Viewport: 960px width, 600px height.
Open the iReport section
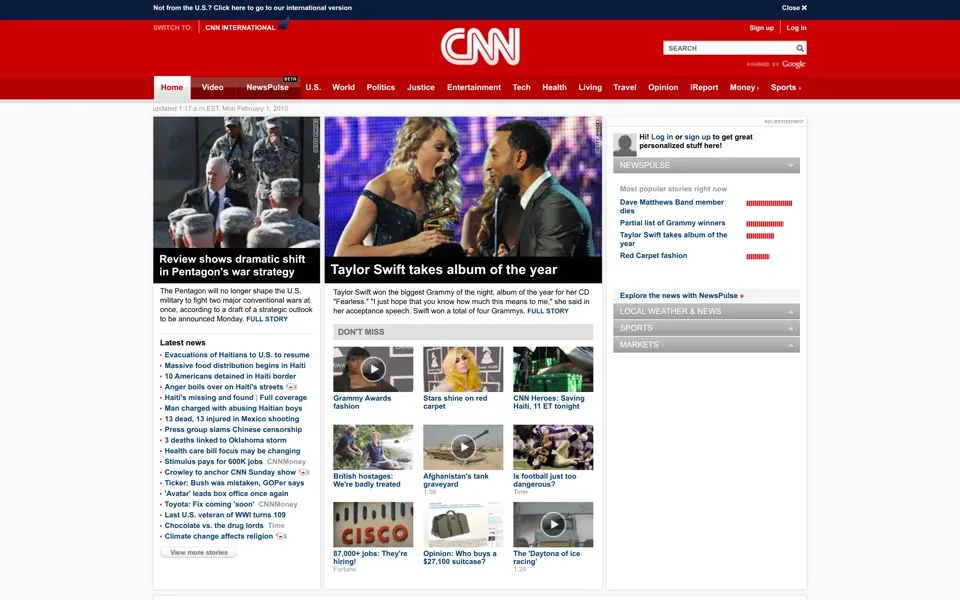coord(704,88)
